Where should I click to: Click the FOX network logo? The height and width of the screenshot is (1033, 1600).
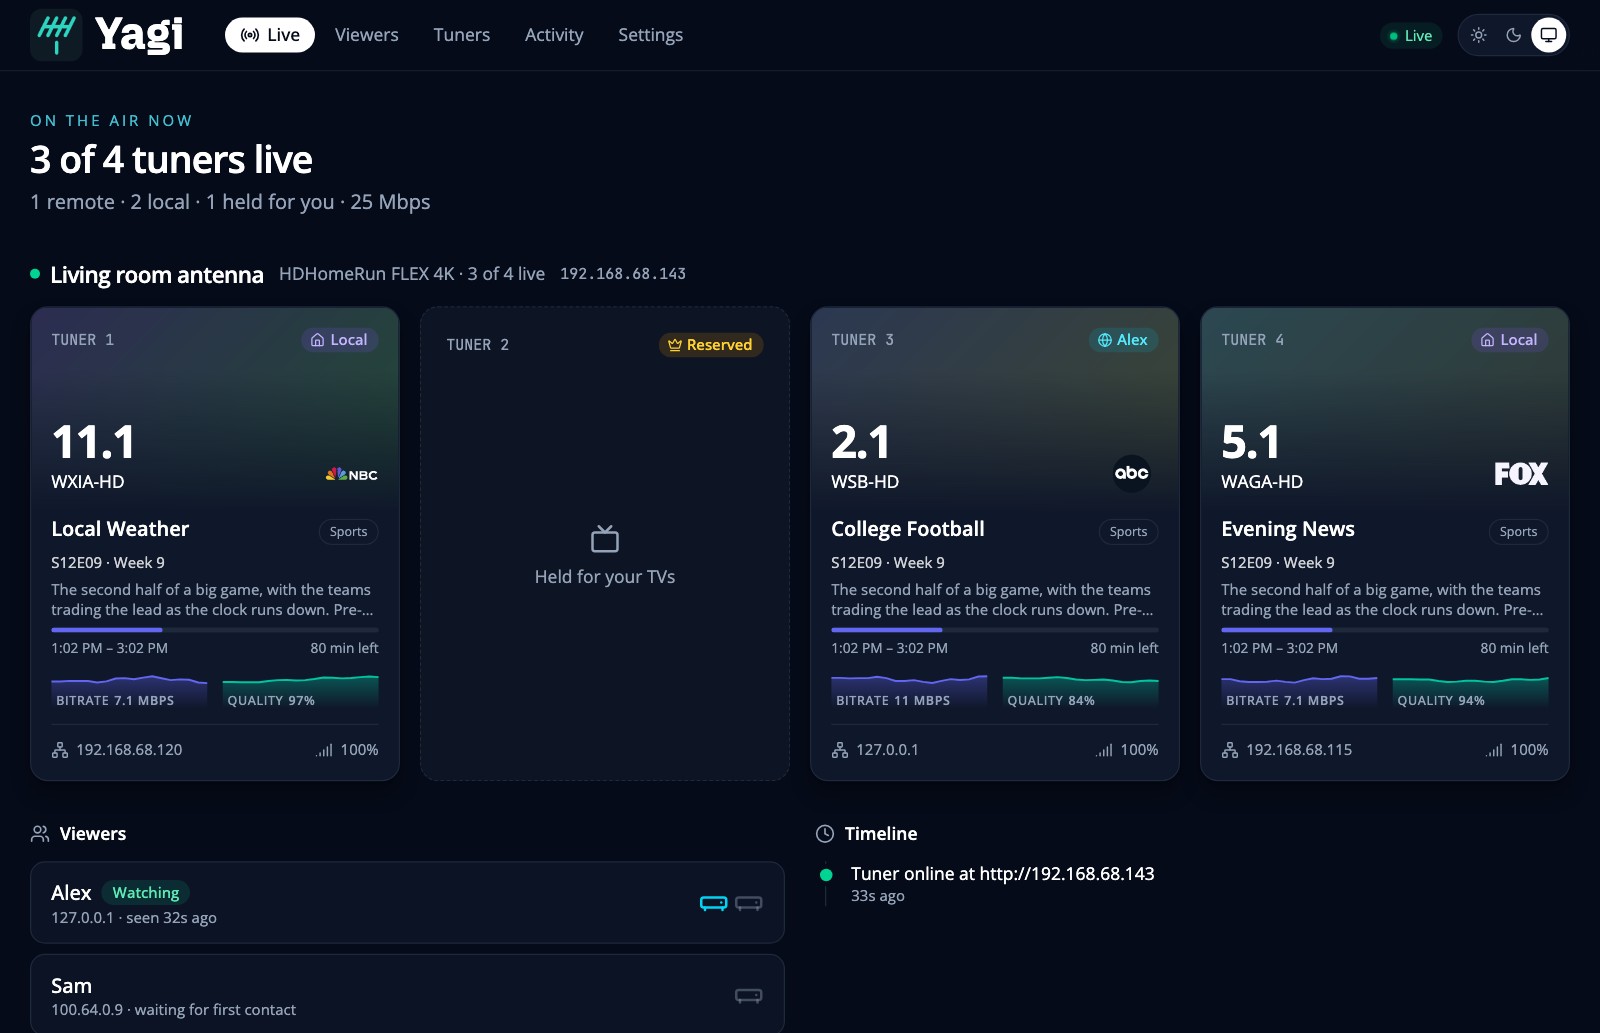(x=1521, y=474)
